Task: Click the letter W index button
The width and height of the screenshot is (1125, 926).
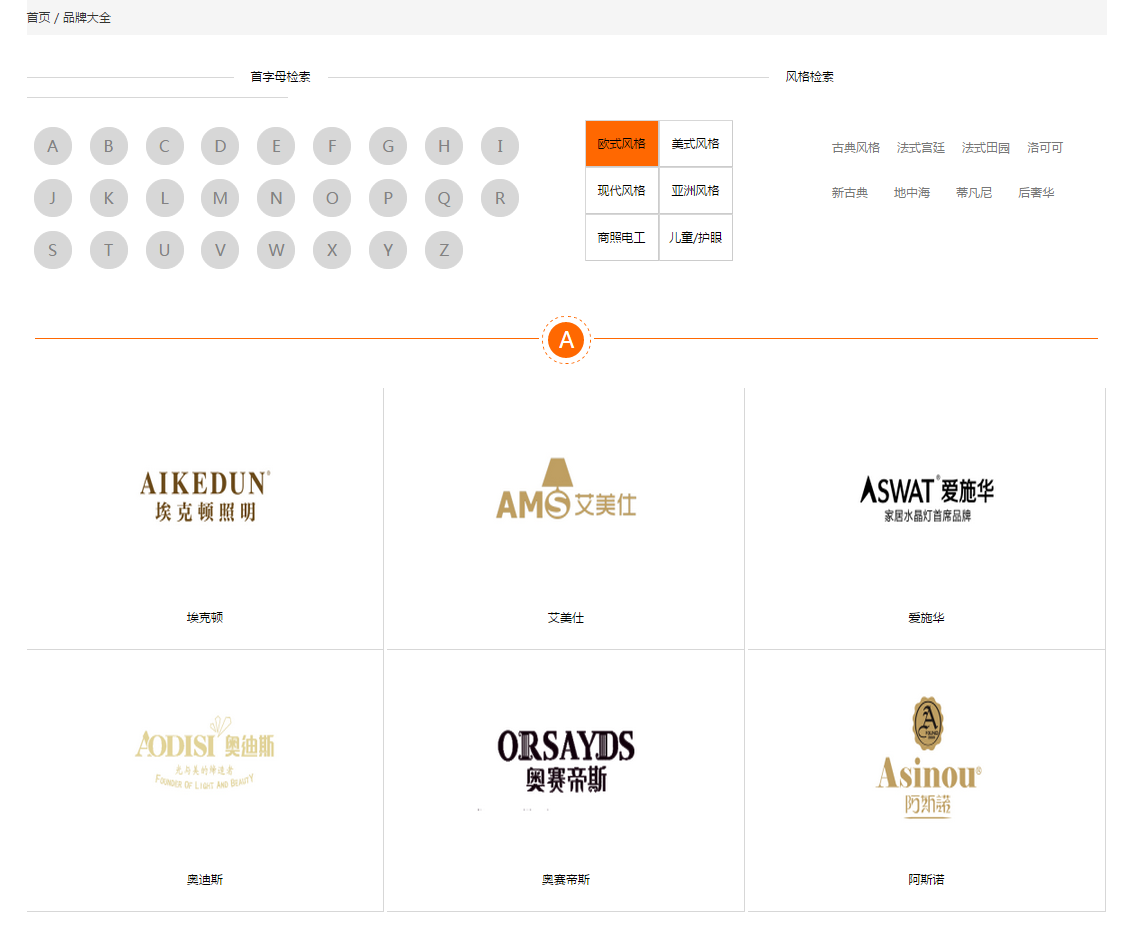Action: (x=276, y=250)
